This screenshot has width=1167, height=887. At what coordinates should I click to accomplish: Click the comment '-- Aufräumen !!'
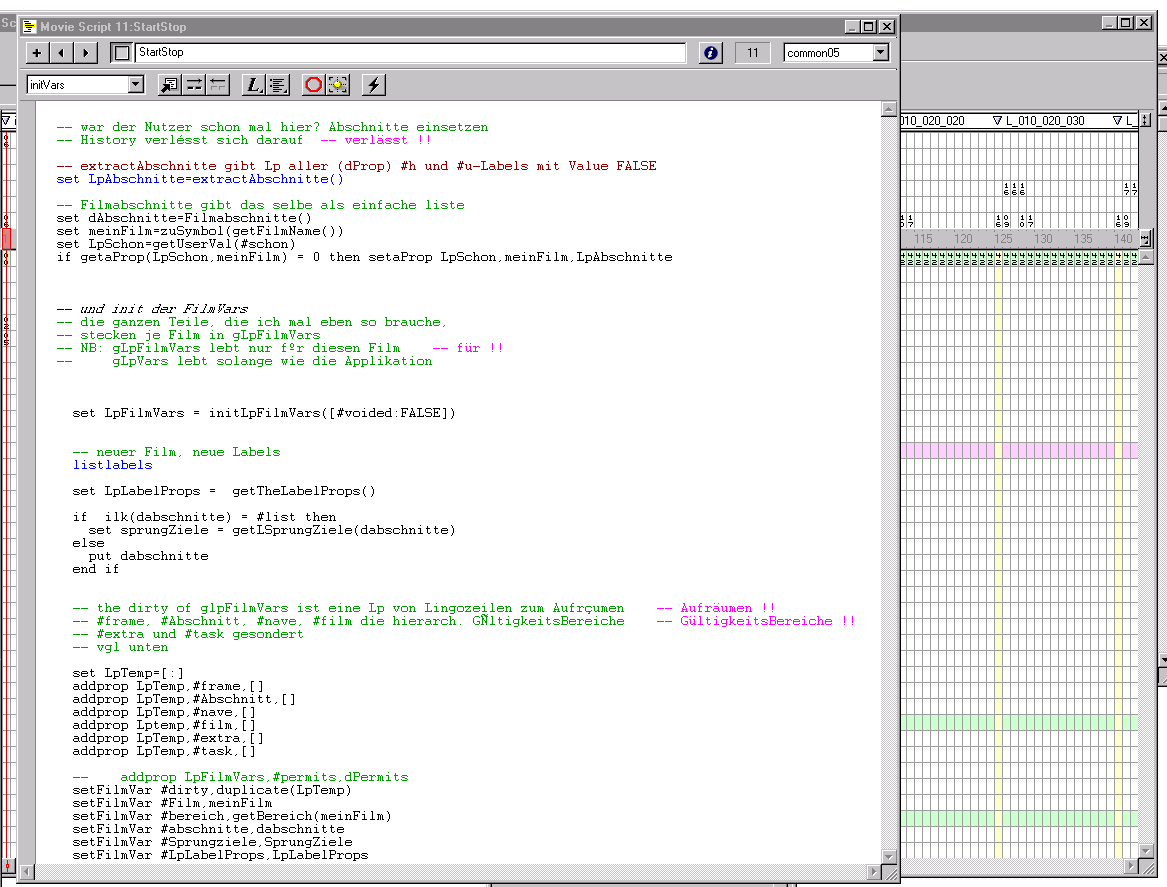coord(716,608)
